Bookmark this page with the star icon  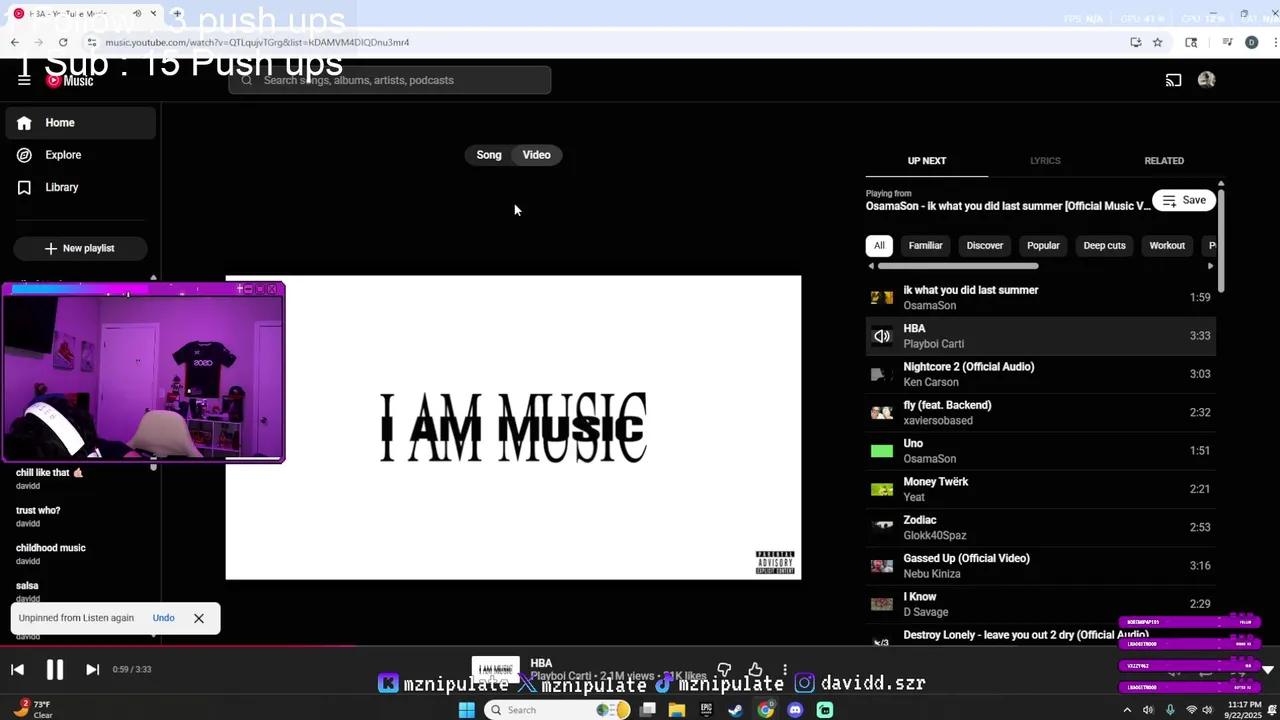(x=1157, y=42)
